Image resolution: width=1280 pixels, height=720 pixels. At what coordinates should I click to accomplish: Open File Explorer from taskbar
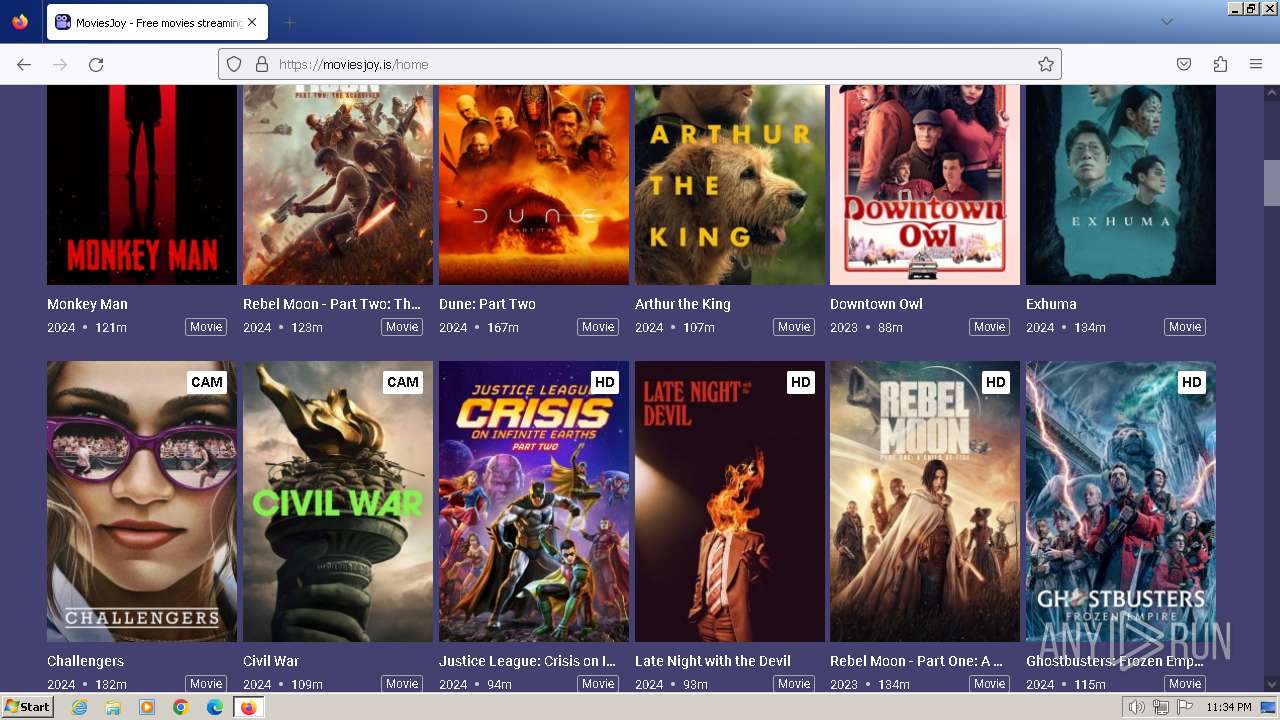pos(113,707)
